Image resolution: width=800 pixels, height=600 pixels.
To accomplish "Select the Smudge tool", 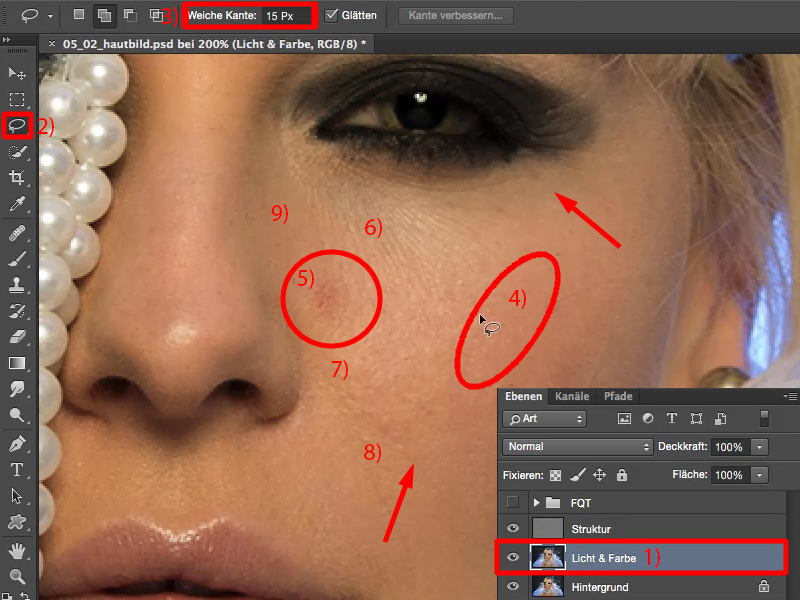I will tap(17, 389).
